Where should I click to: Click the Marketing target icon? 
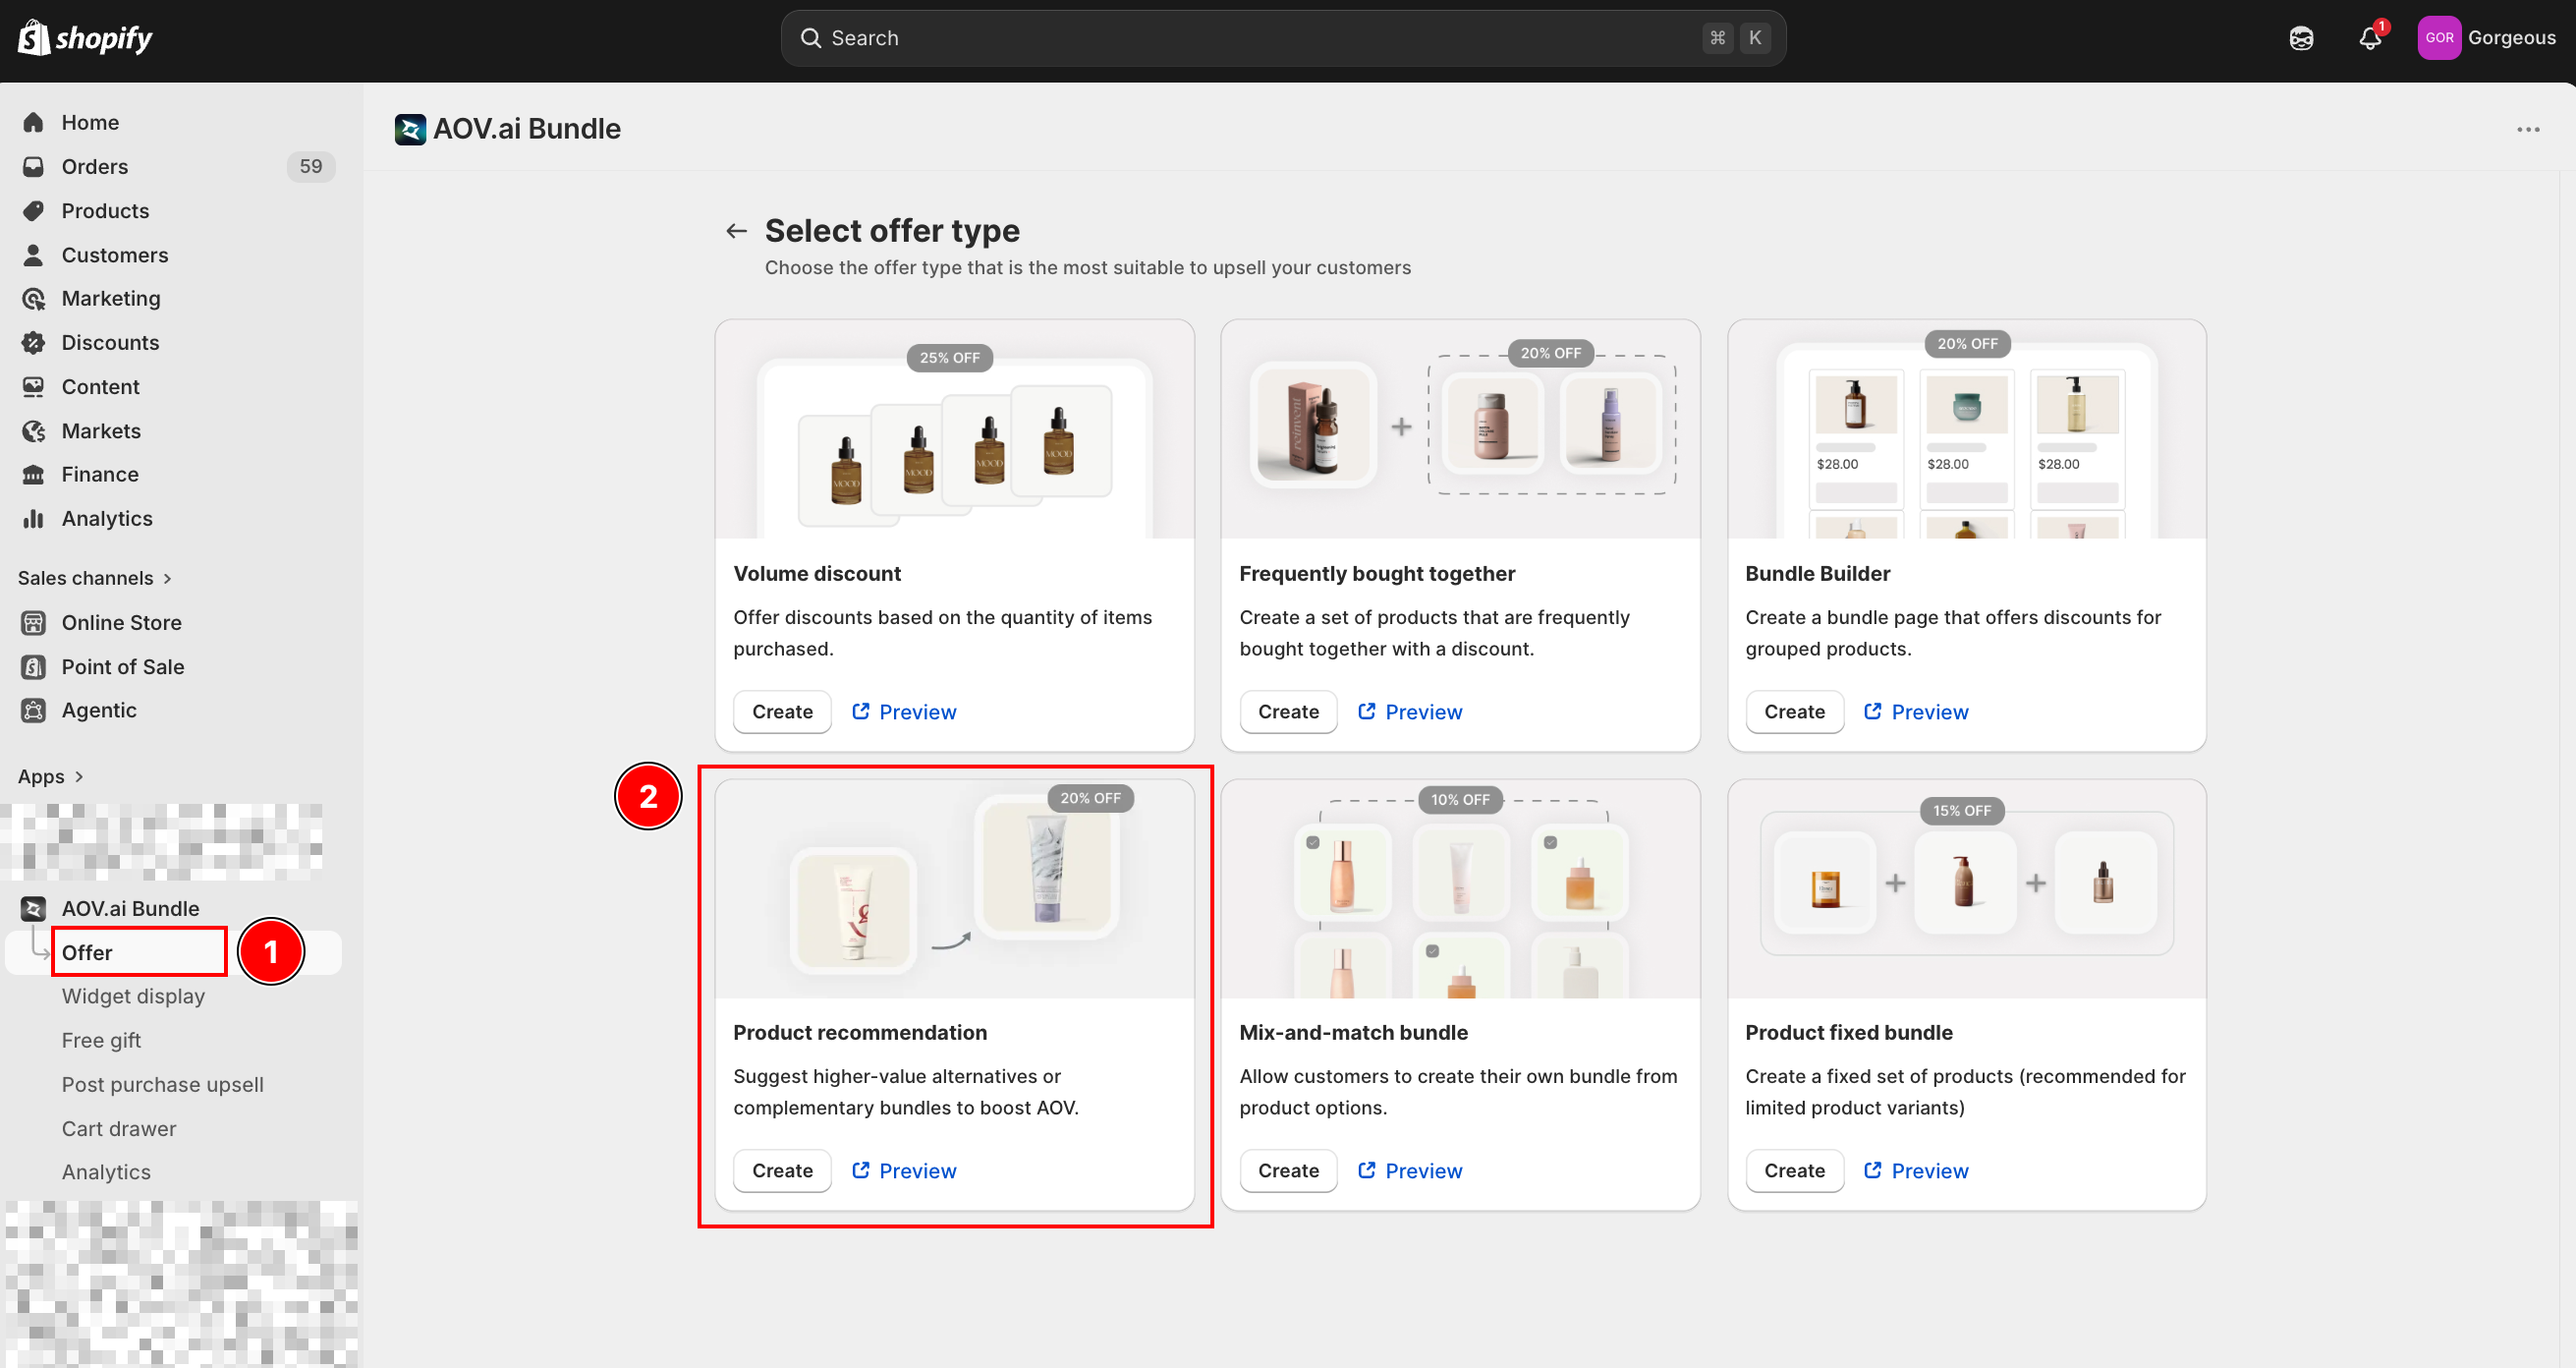33,298
